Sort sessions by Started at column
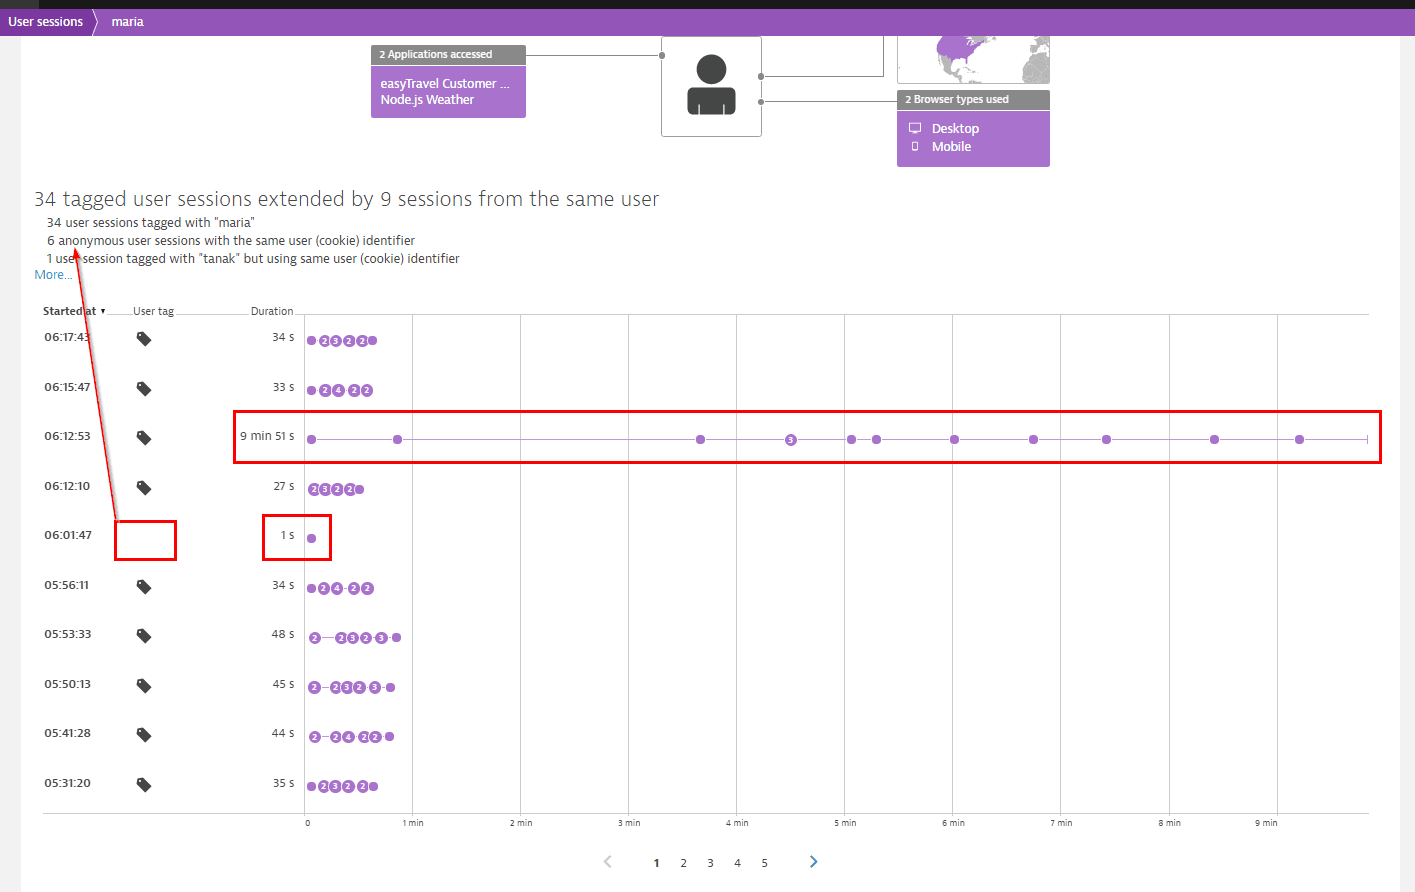The height and width of the screenshot is (892, 1415). click(x=73, y=311)
